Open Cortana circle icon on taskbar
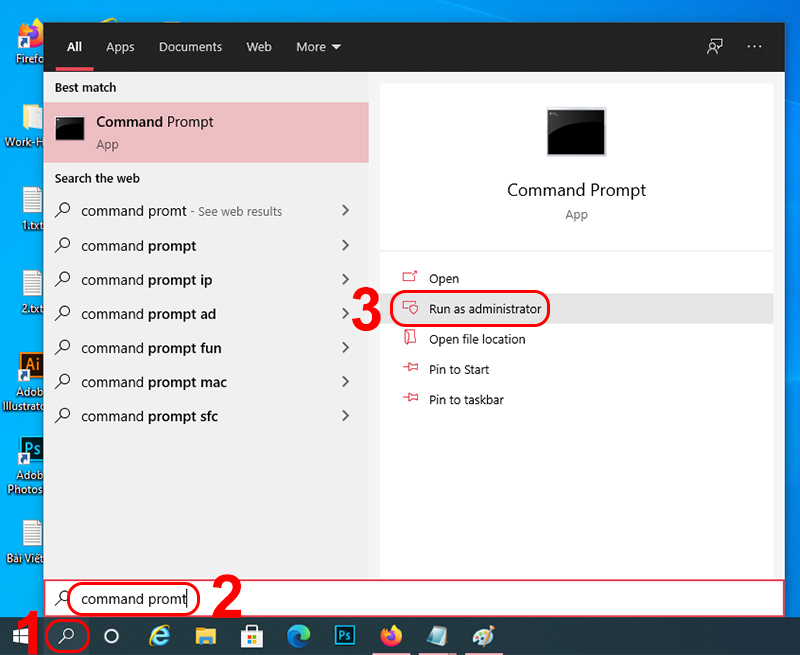Image resolution: width=800 pixels, height=655 pixels. [112, 636]
